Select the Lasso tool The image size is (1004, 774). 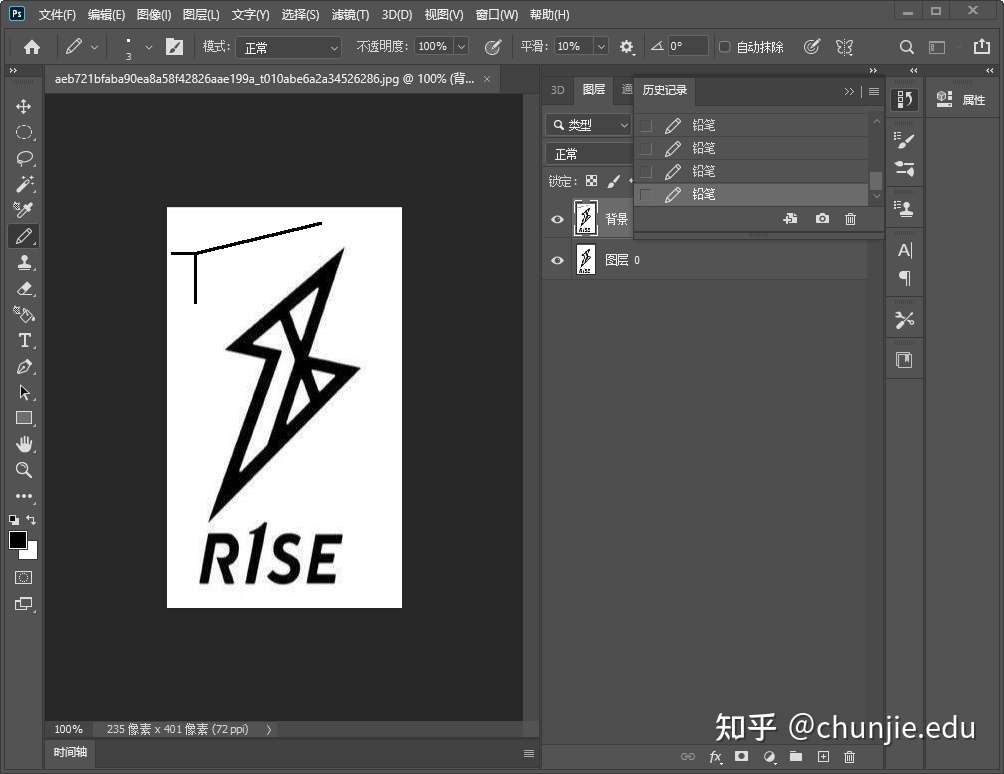click(x=24, y=158)
